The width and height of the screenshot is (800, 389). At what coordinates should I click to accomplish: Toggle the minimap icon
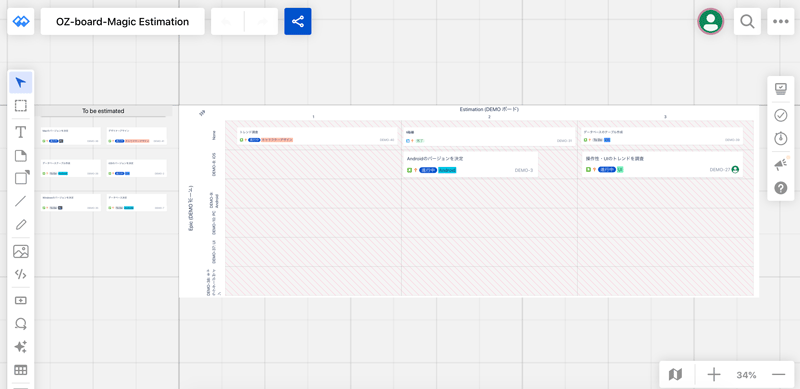(676, 375)
